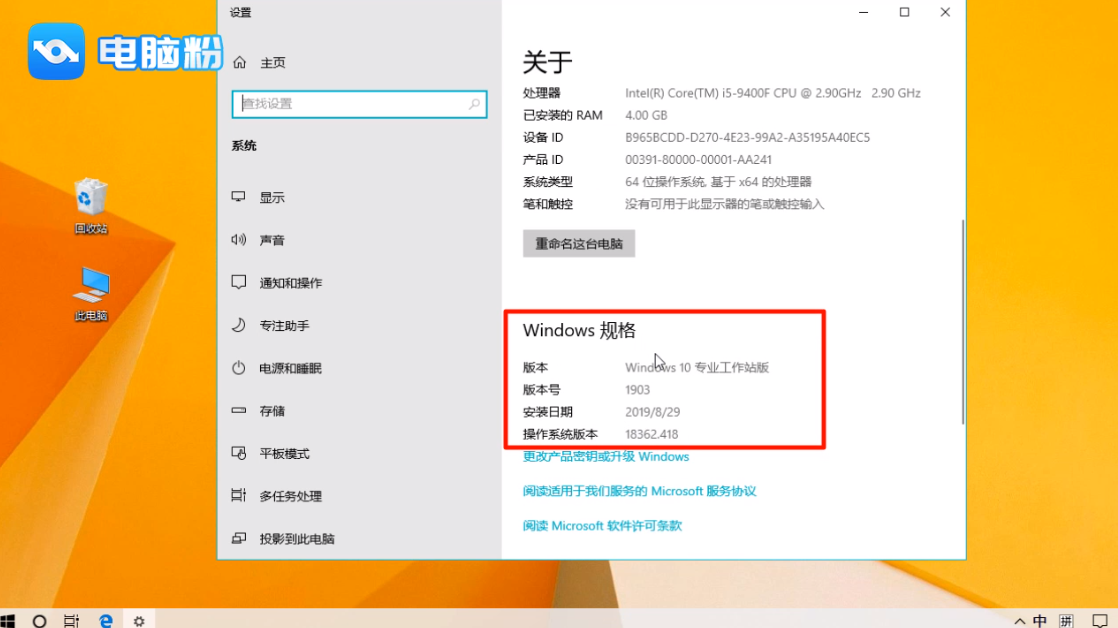This screenshot has height=628, width=1118.
Task: Launch Edge browser from taskbar
Action: (x=106, y=621)
